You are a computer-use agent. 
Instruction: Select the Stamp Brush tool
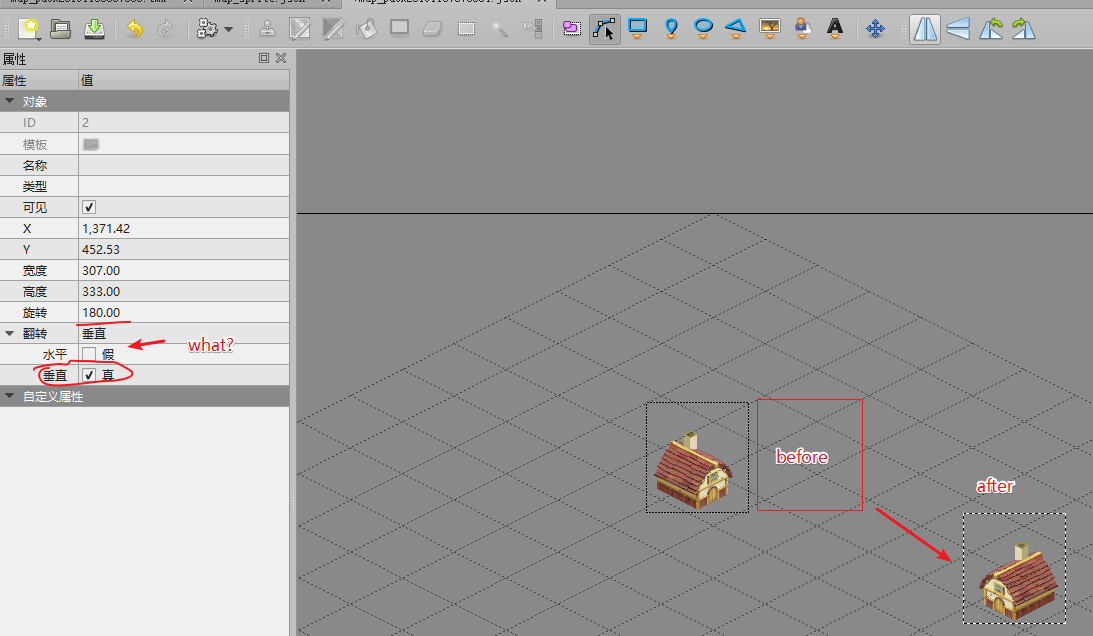click(x=267, y=29)
